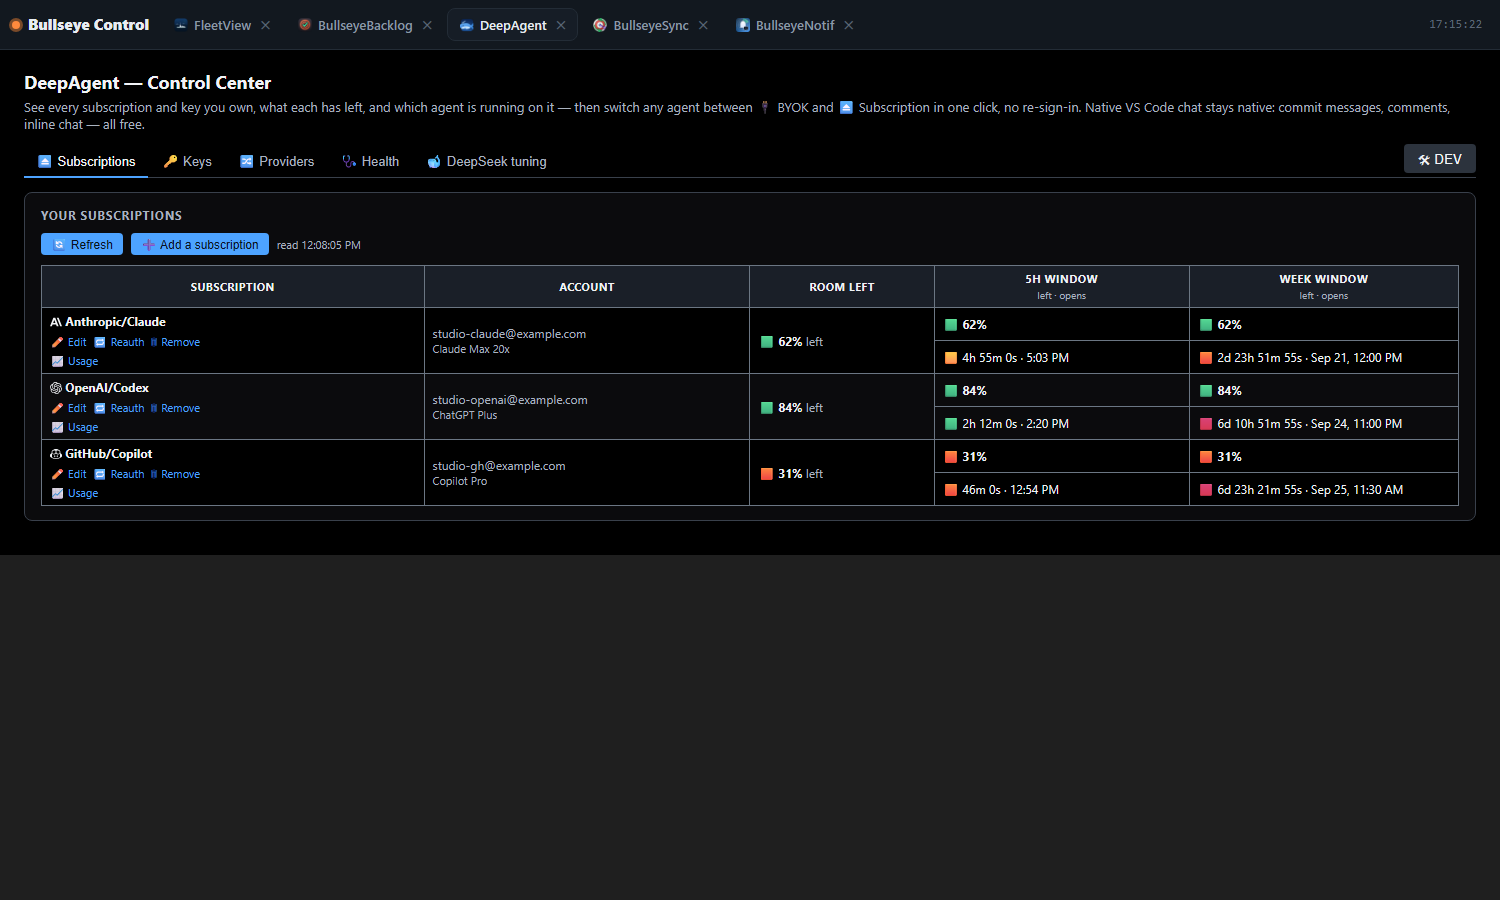Click the Sep 24, 11:00 PM week cell

[1324, 423]
